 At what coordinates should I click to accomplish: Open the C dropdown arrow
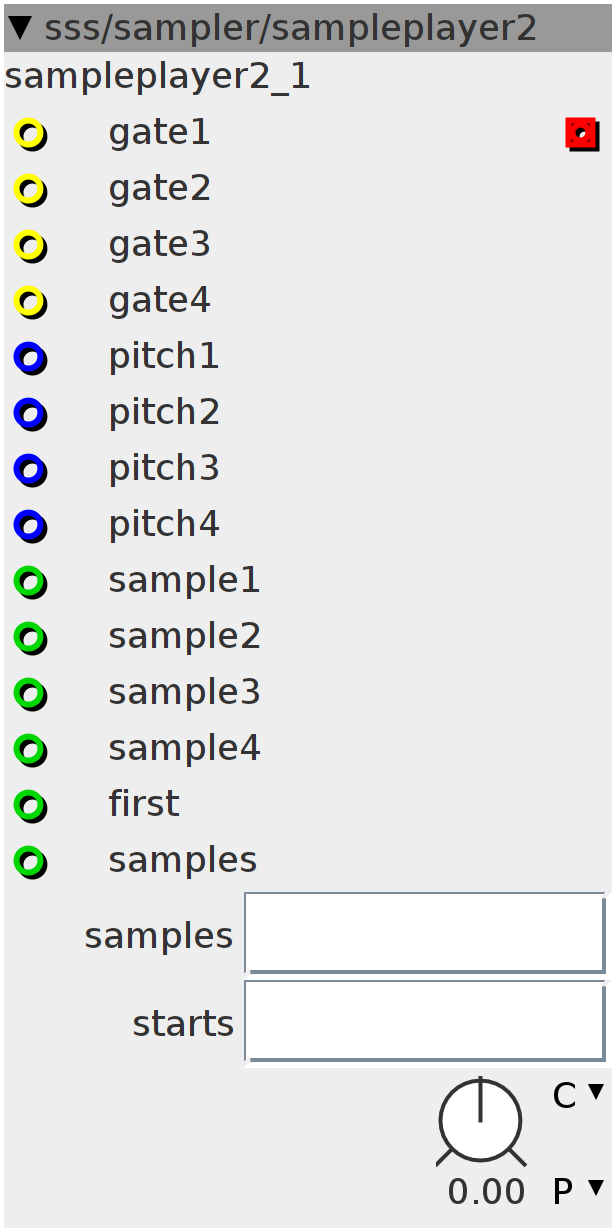[596, 1092]
